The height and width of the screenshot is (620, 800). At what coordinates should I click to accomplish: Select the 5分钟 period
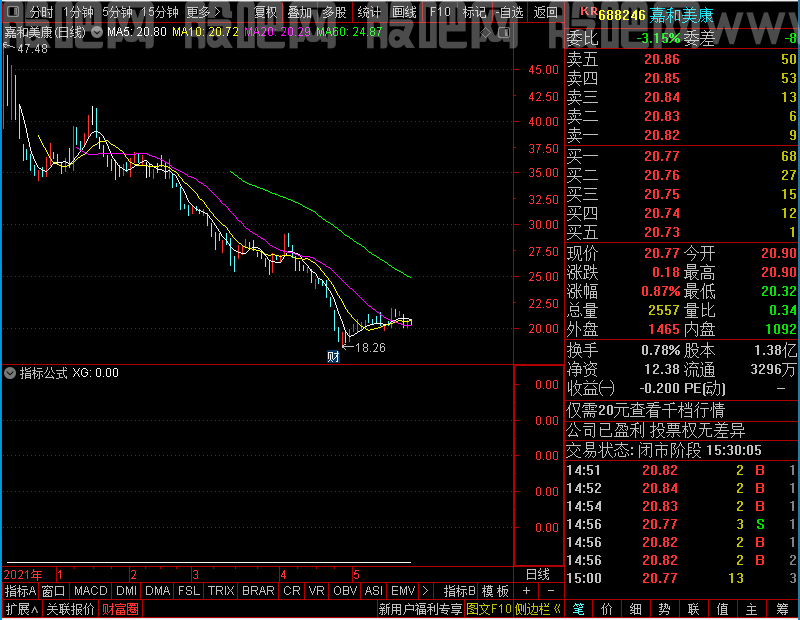point(117,12)
